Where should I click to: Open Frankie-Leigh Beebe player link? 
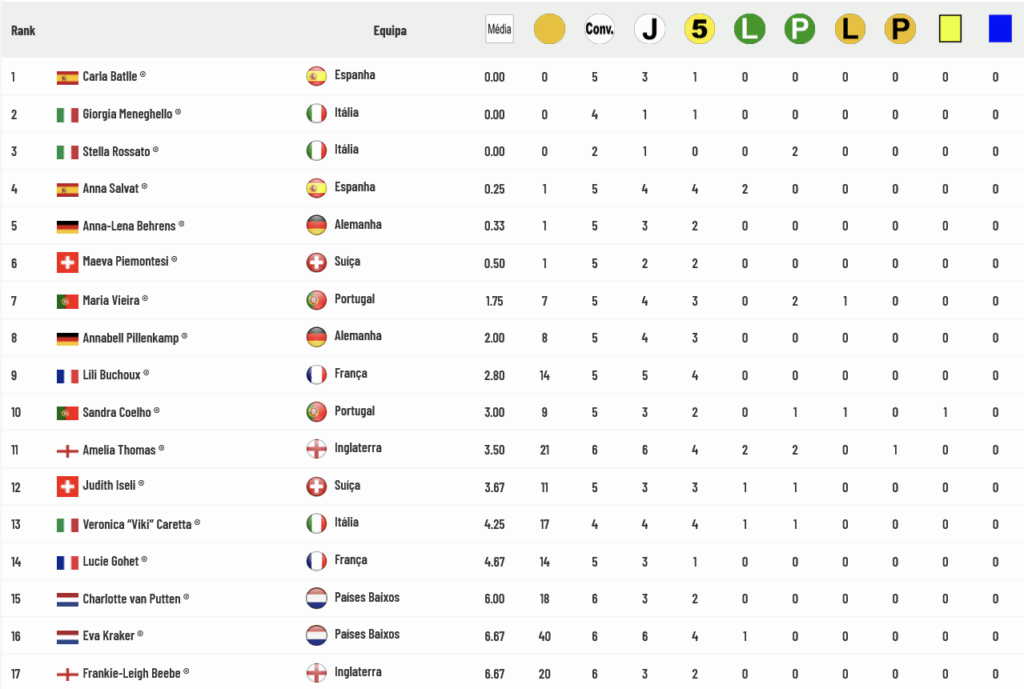point(131,673)
